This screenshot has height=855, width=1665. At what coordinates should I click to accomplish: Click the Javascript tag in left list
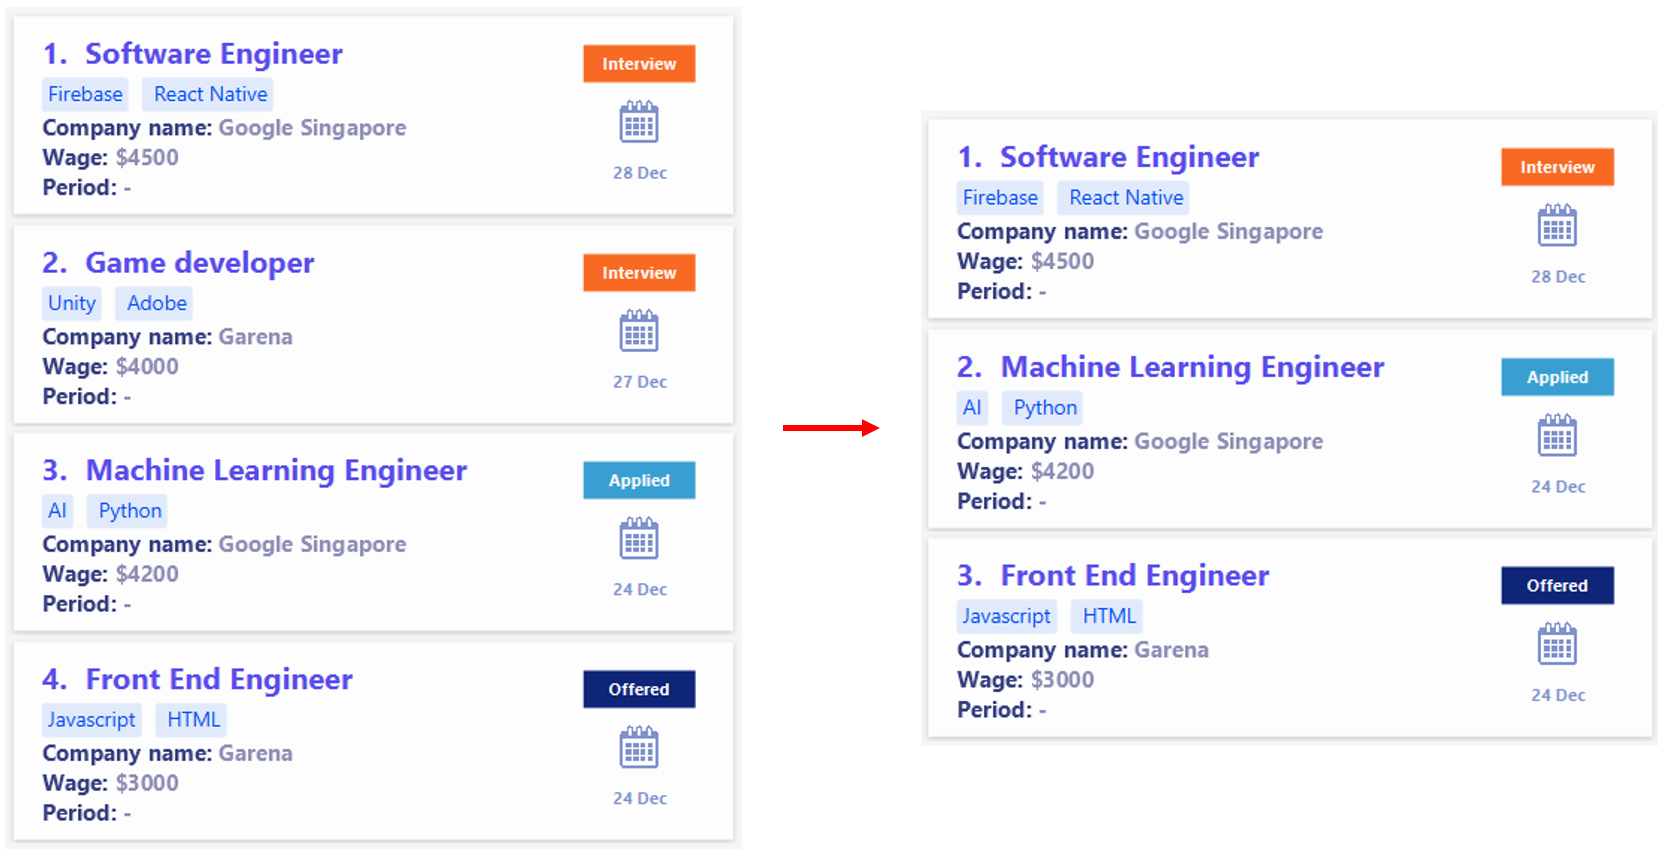tap(91, 720)
